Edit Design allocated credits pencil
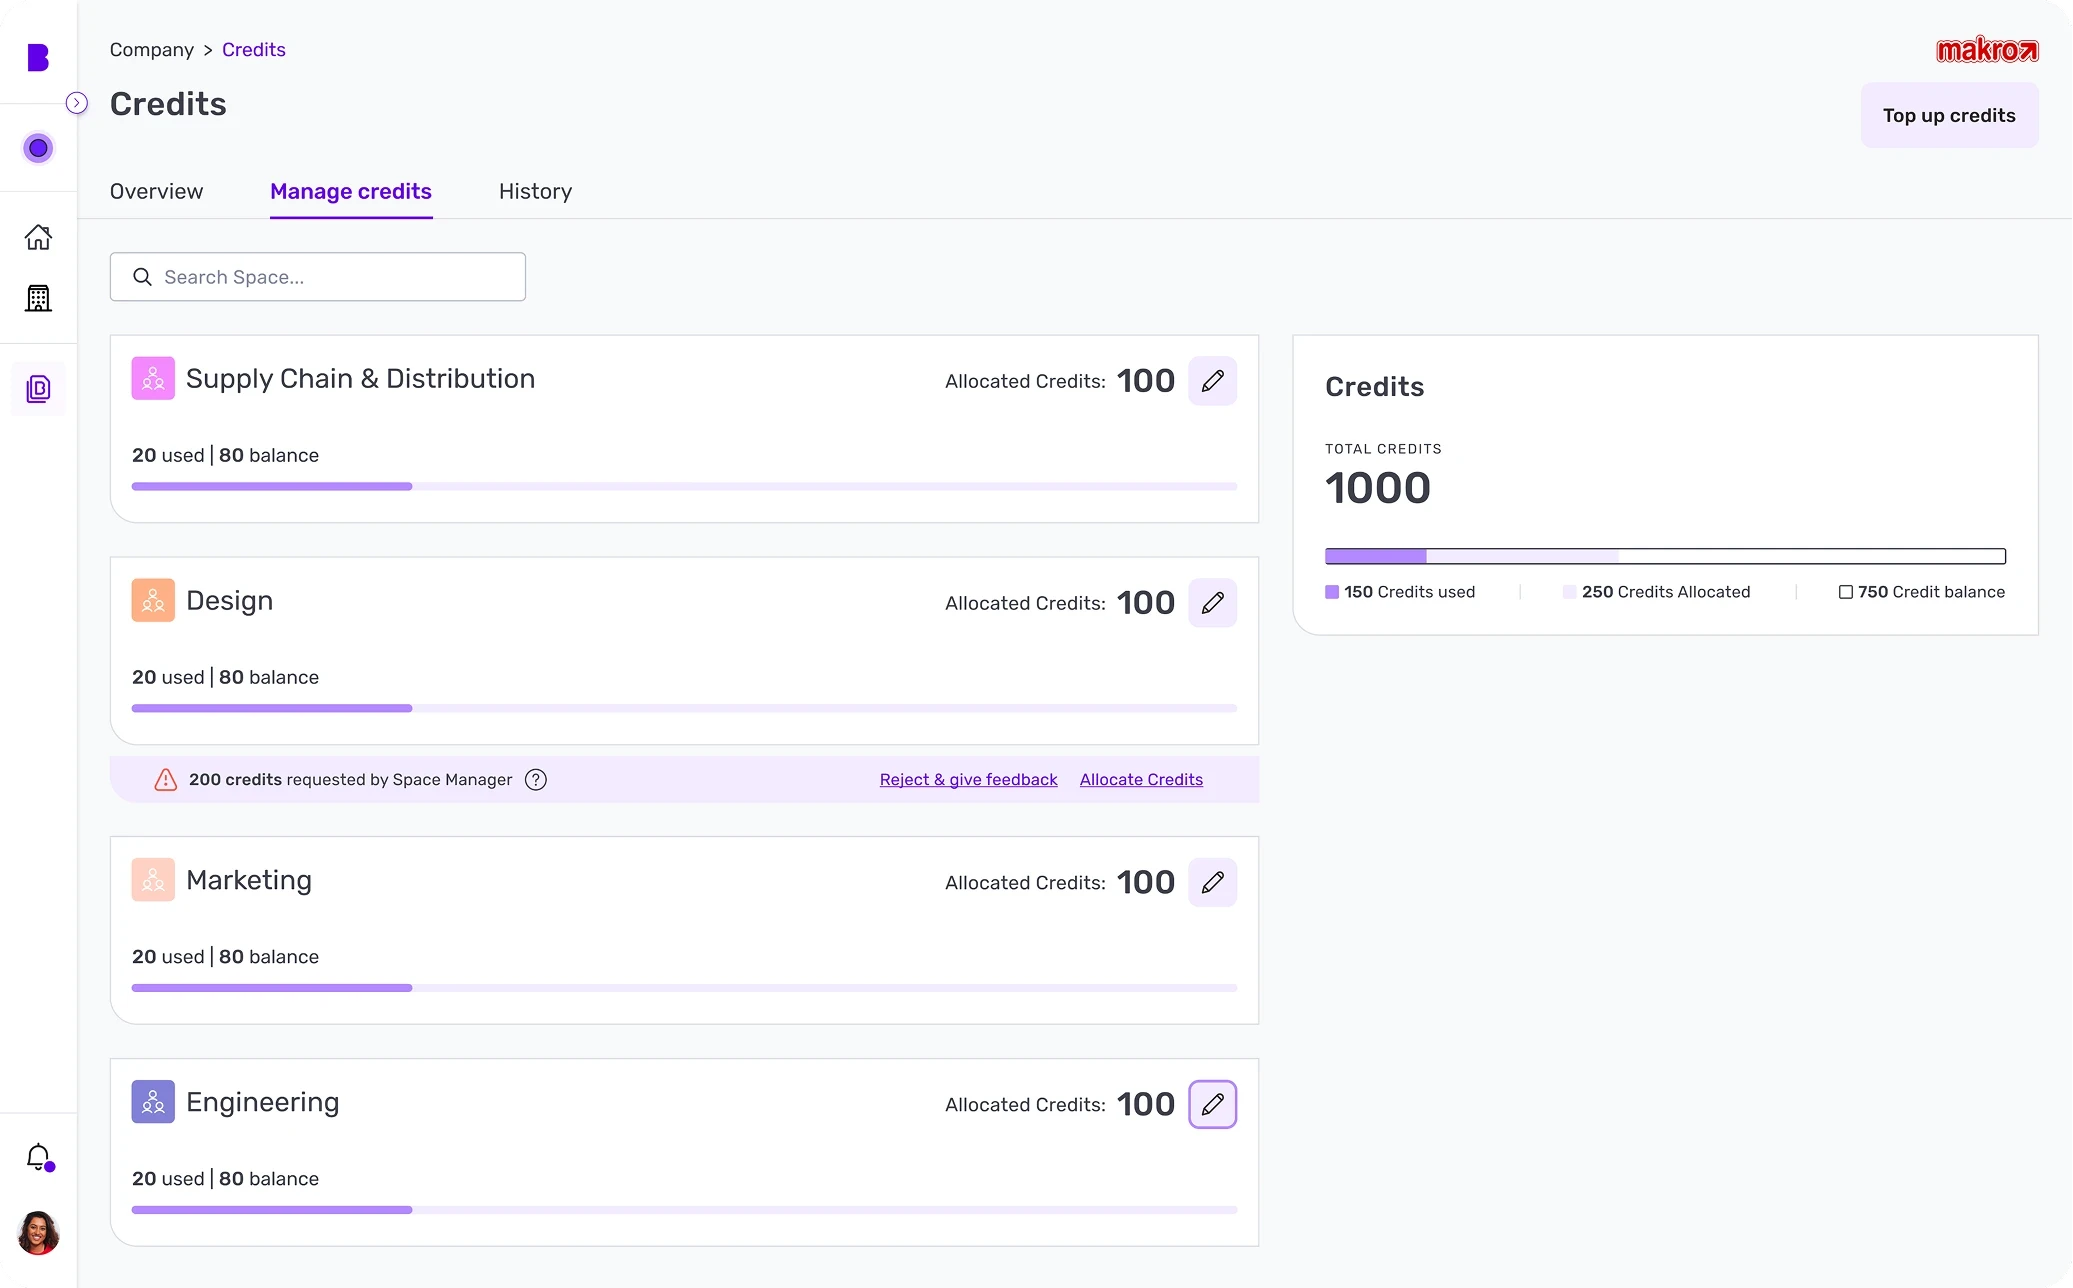 pos(1213,603)
